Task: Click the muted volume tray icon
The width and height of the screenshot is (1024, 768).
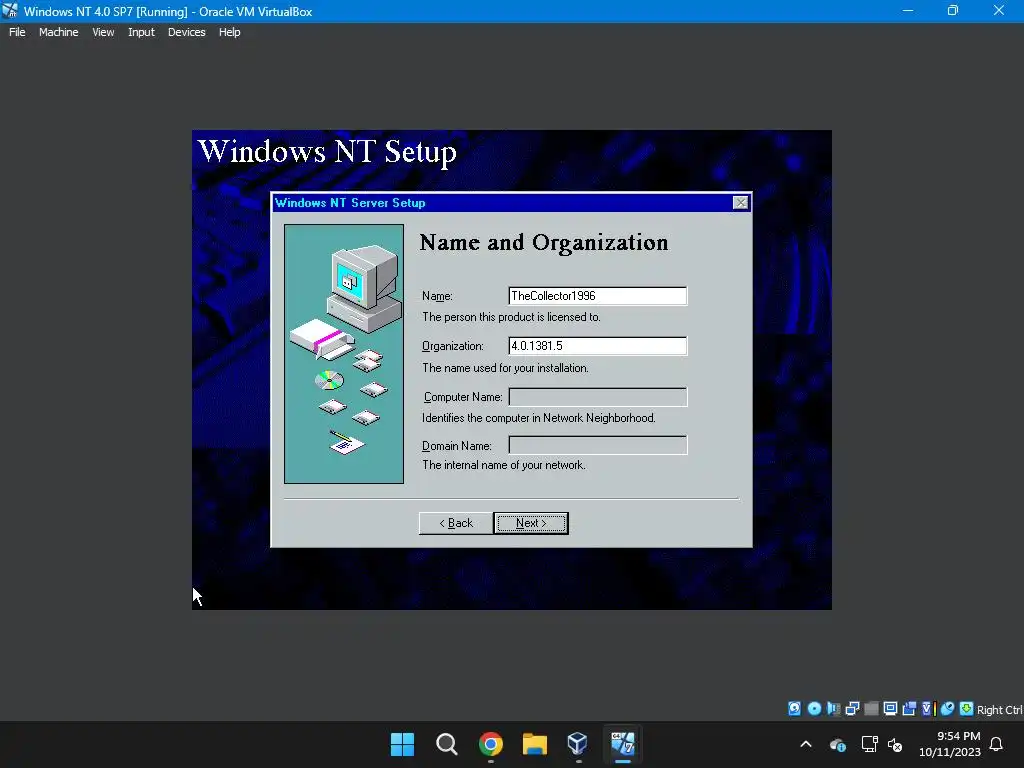Action: 895,744
